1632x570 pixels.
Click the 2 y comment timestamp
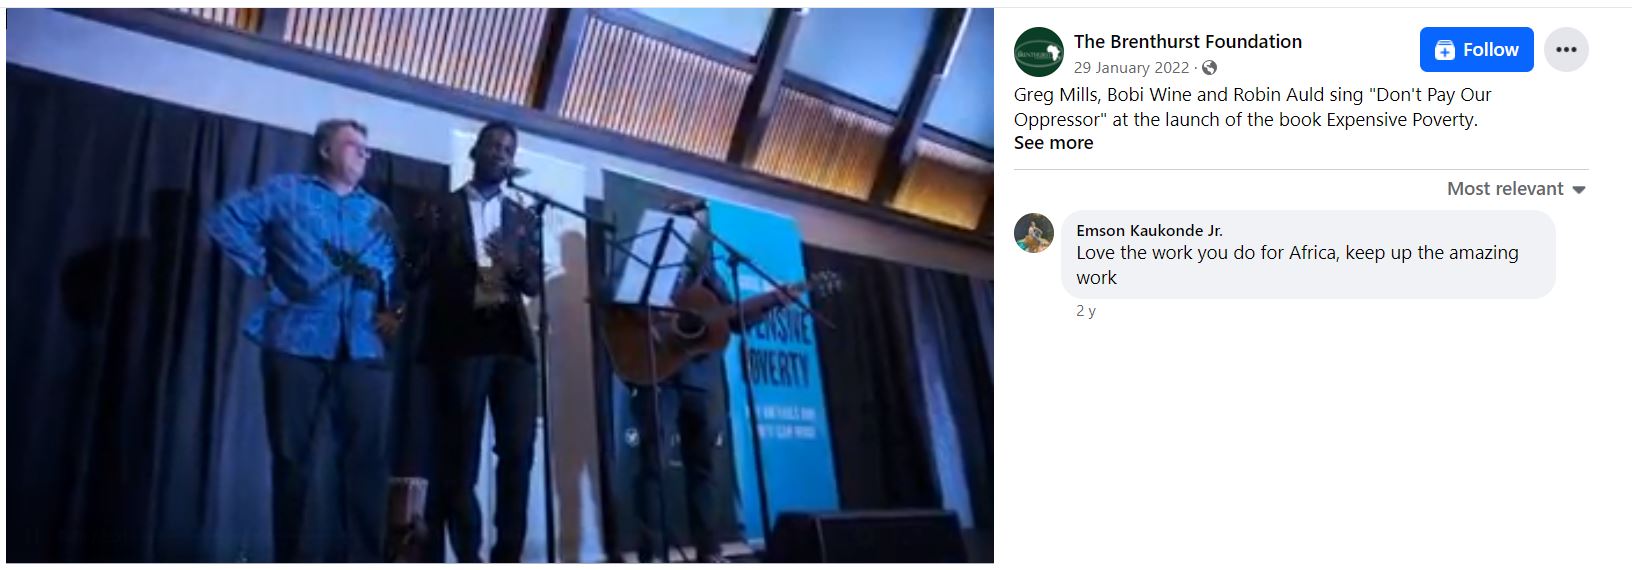pos(1086,311)
